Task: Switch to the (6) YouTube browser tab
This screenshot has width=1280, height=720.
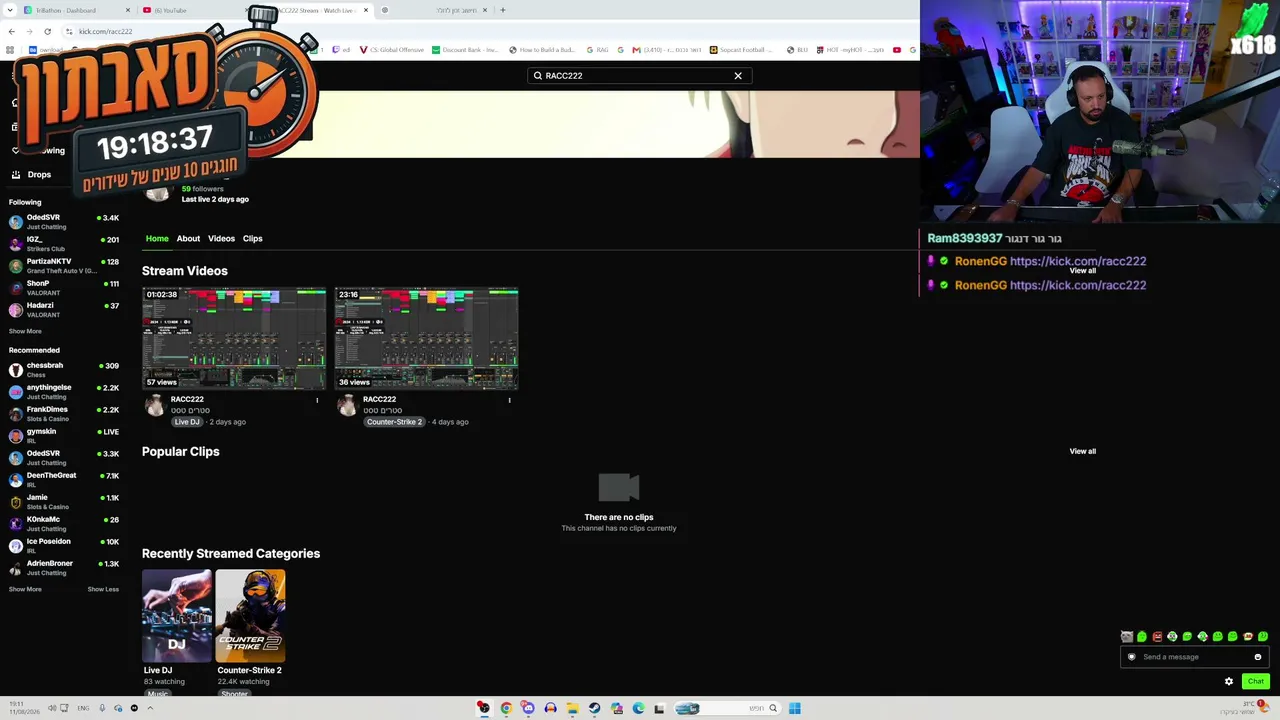Action: 190,10
